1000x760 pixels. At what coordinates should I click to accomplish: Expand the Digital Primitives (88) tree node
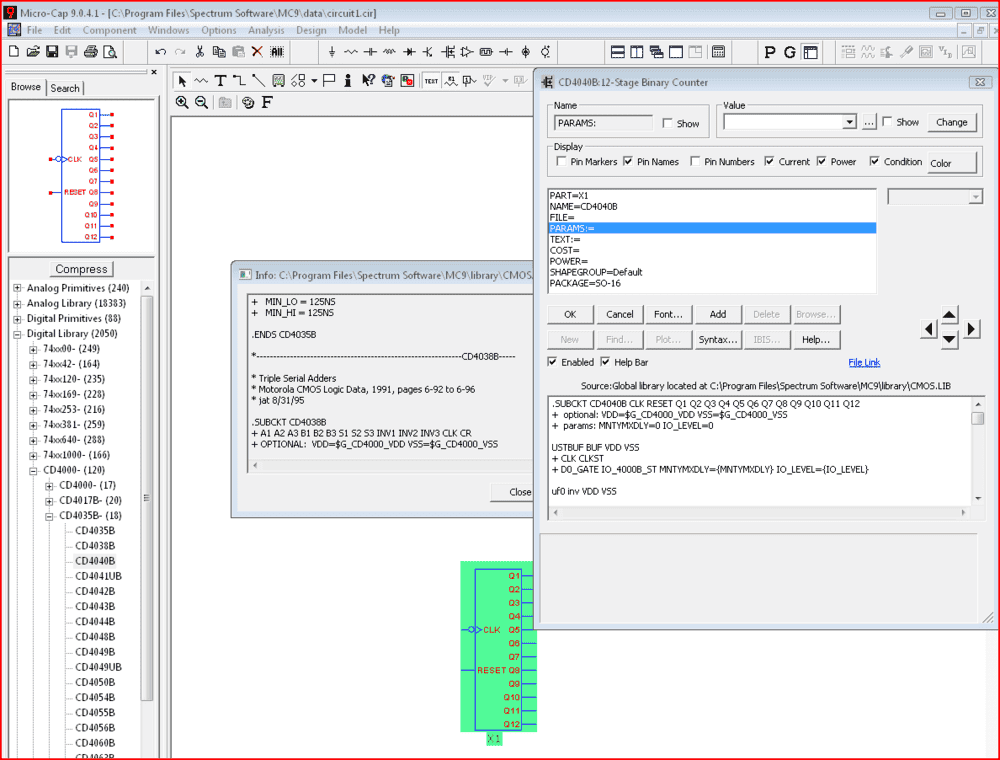click(17, 319)
